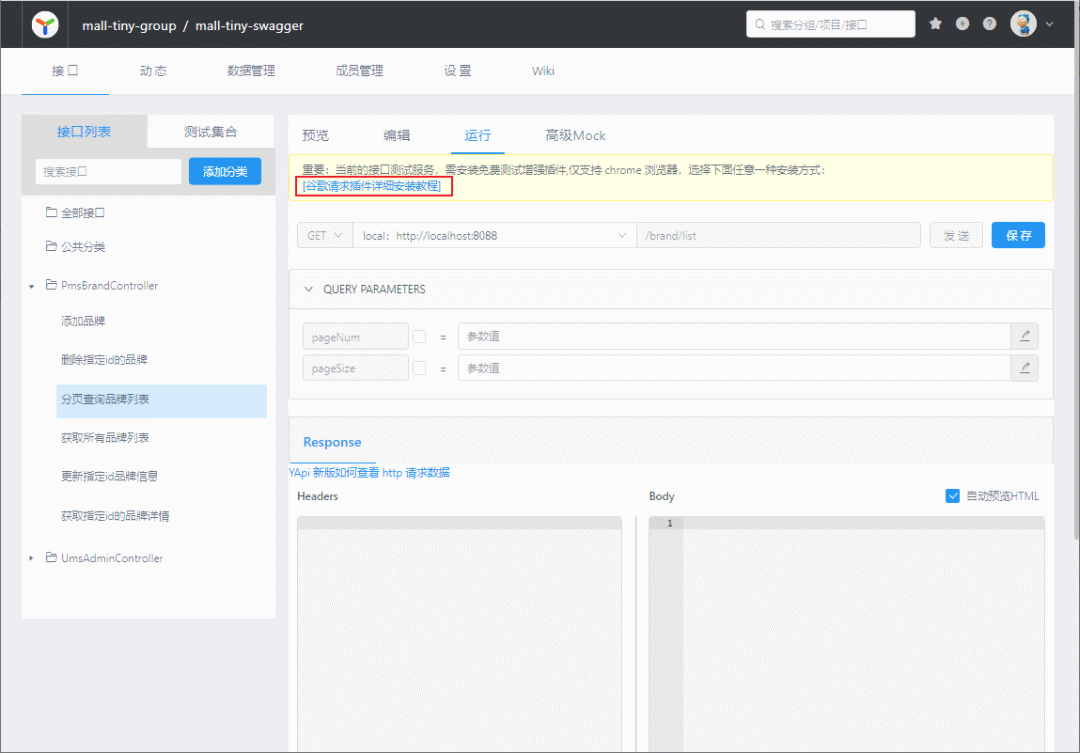Select the 接口列表 sidebar tab
The height and width of the screenshot is (753, 1080).
click(x=84, y=132)
